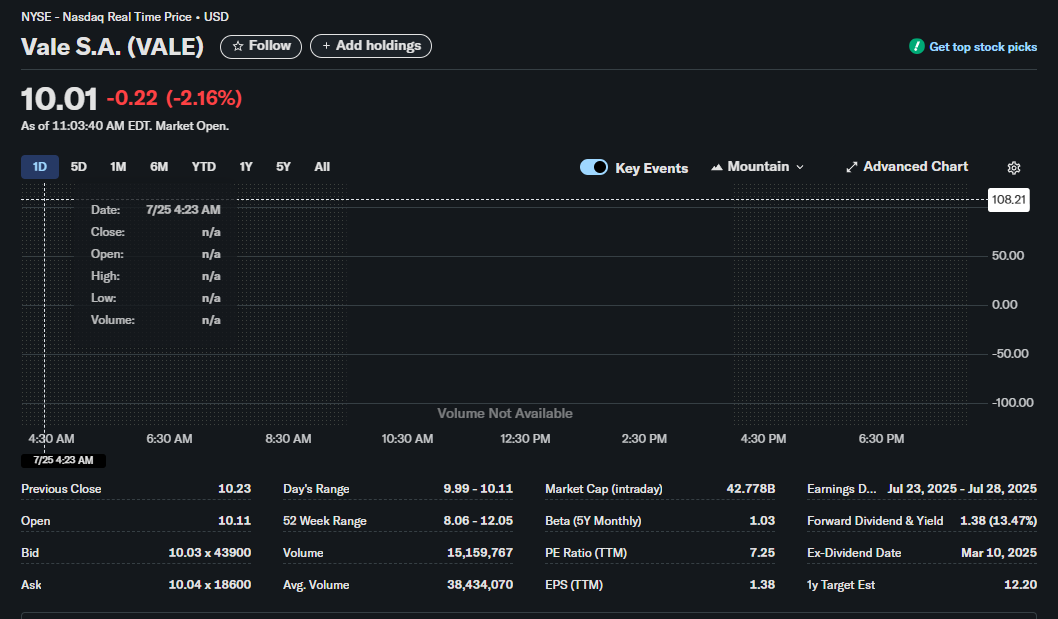Select the 5D time range tab
The width and height of the screenshot is (1058, 619).
(x=78, y=167)
